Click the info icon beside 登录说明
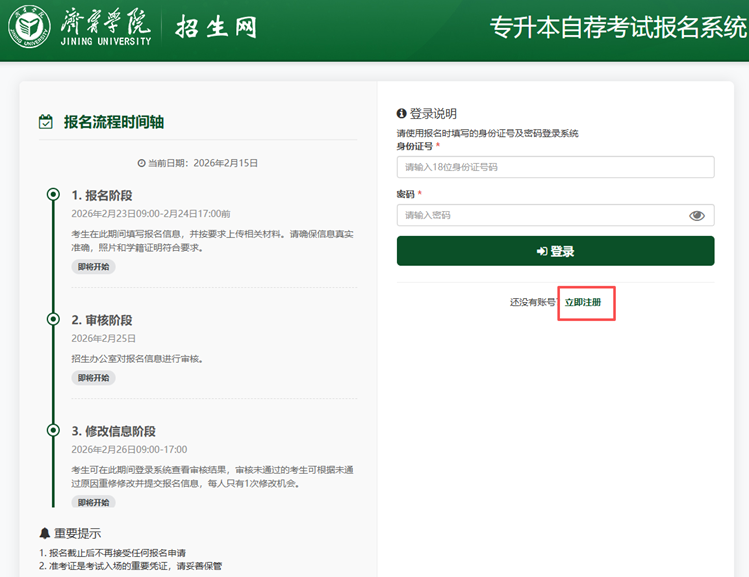Image resolution: width=749 pixels, height=577 pixels. (x=402, y=114)
